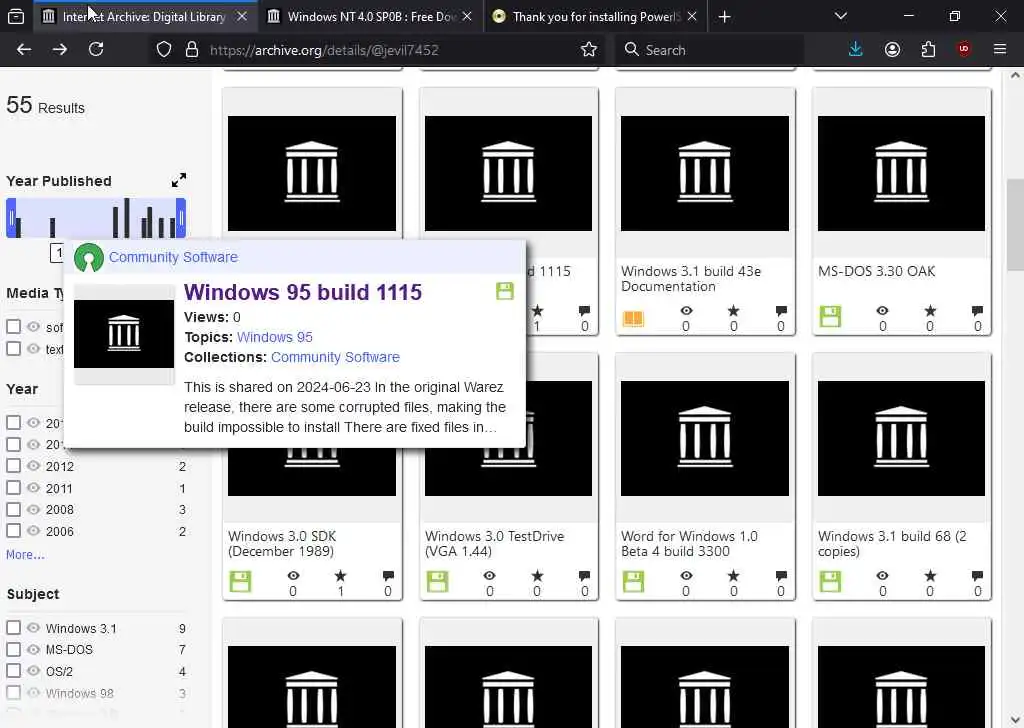View site security padlock info

tap(191, 50)
